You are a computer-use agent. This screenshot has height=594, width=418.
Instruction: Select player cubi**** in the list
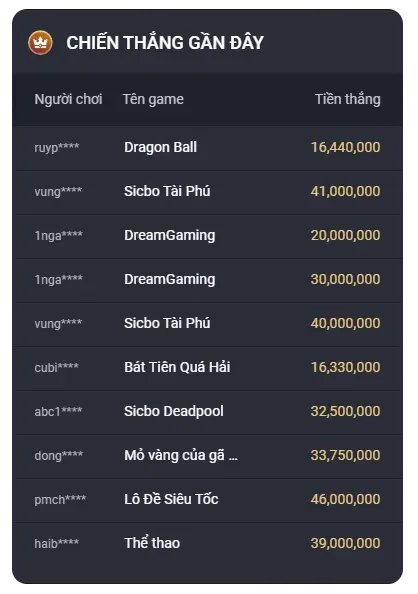[x=56, y=367]
